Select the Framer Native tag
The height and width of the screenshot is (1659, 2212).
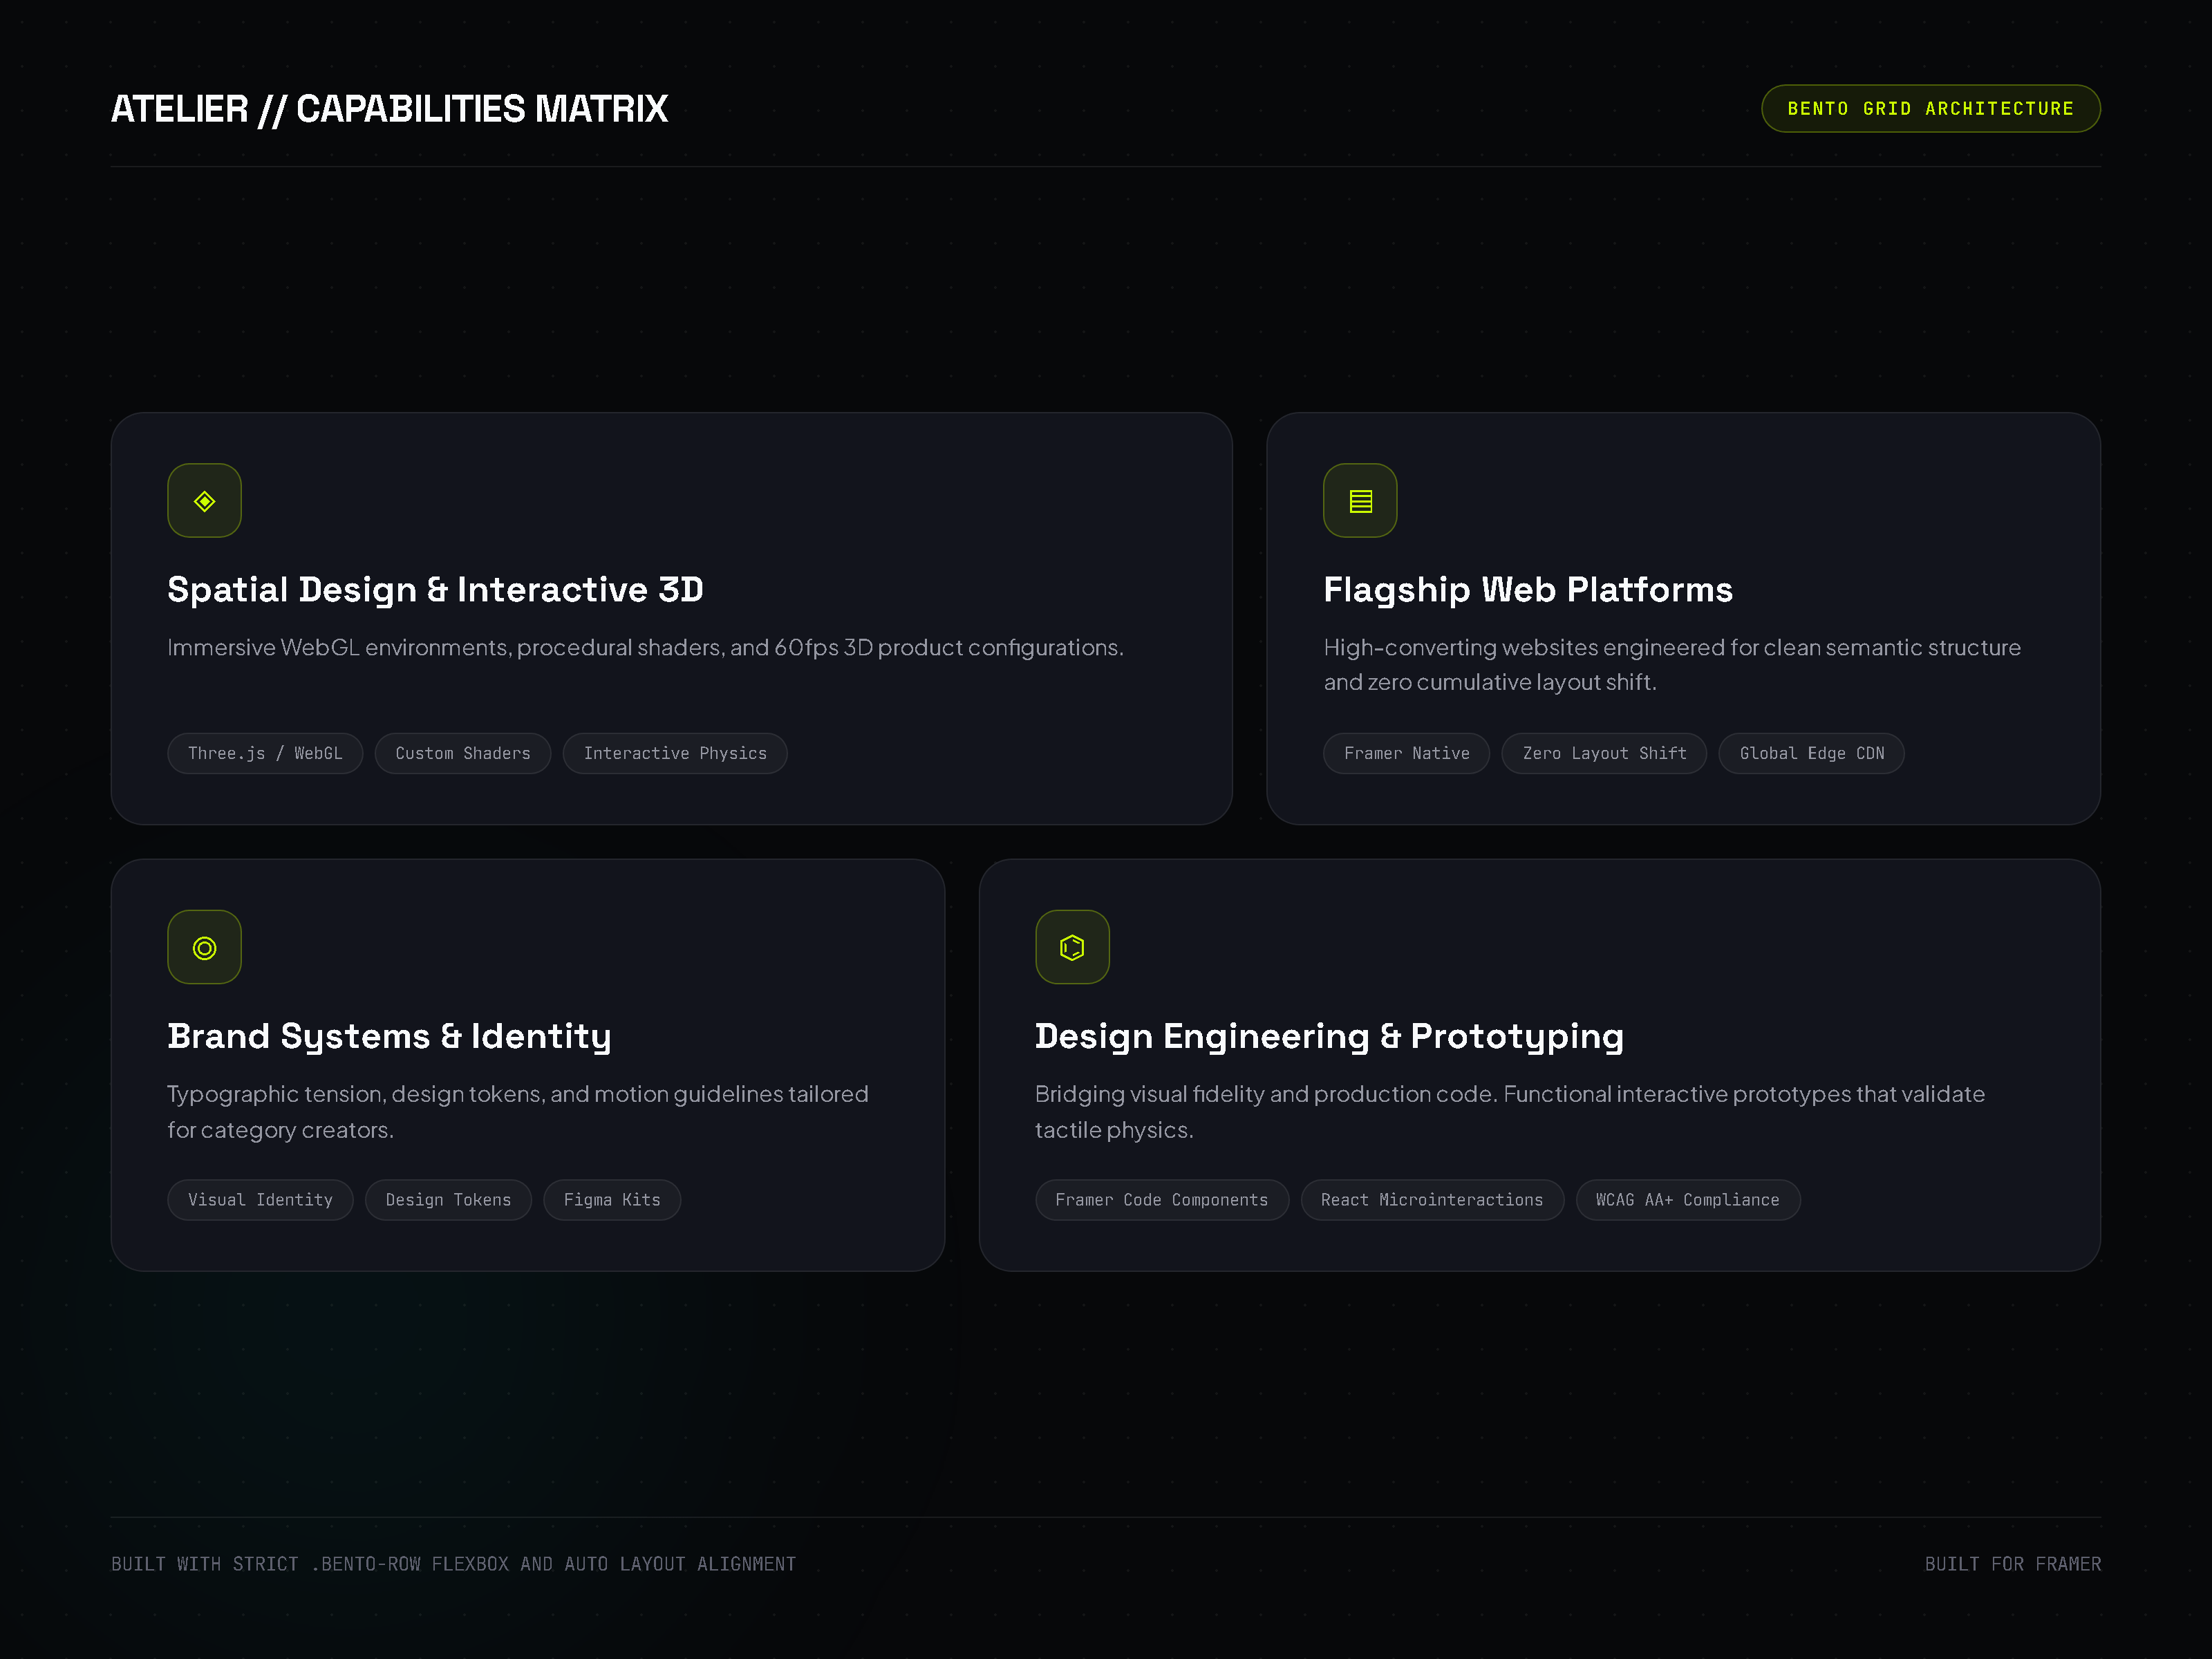point(1406,754)
